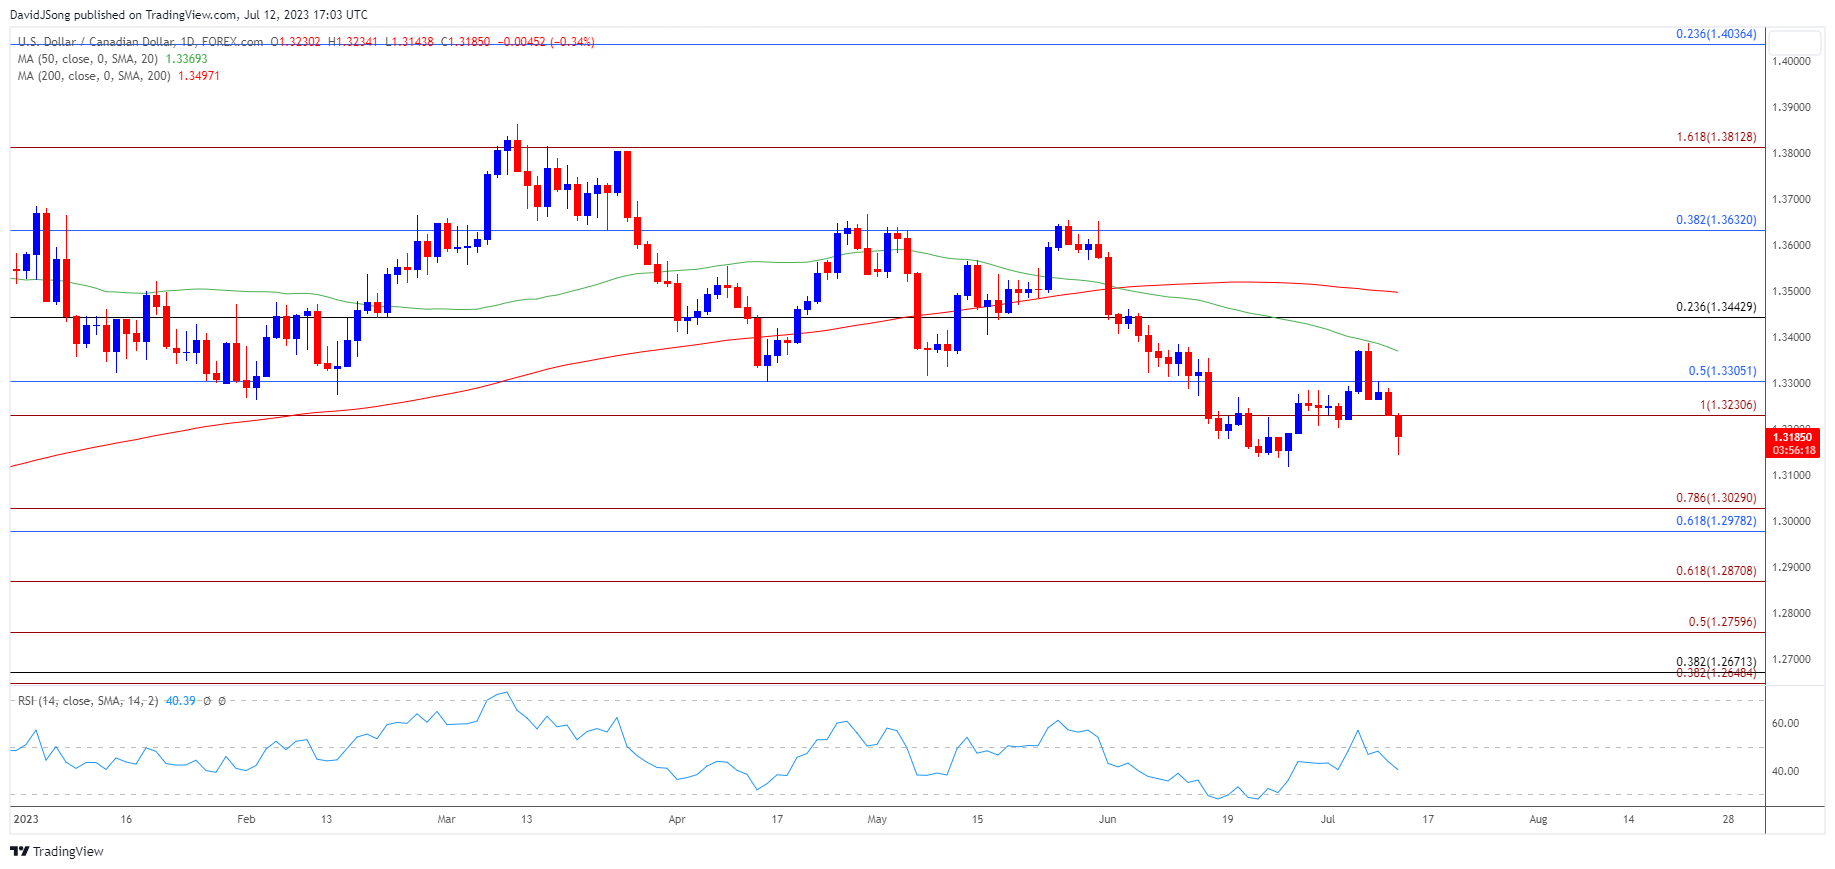Click the red current price tag 1.31850
Image resolution: width=1835 pixels, height=869 pixels.
1792,437
